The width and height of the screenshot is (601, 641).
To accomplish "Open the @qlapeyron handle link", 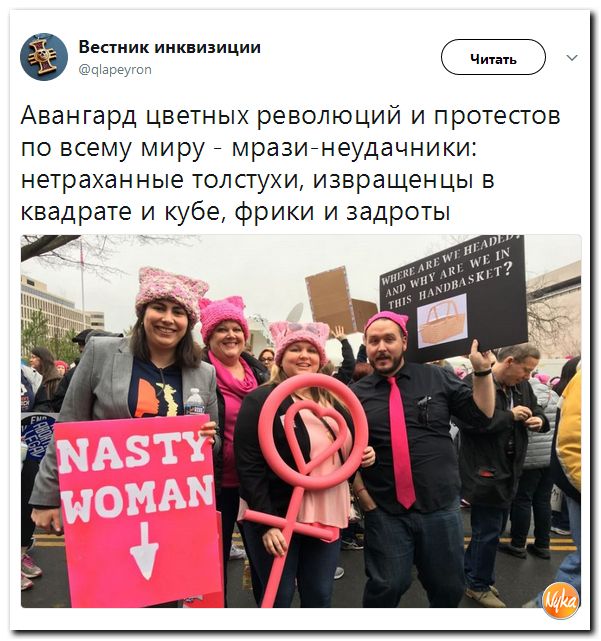I will [x=115, y=70].
